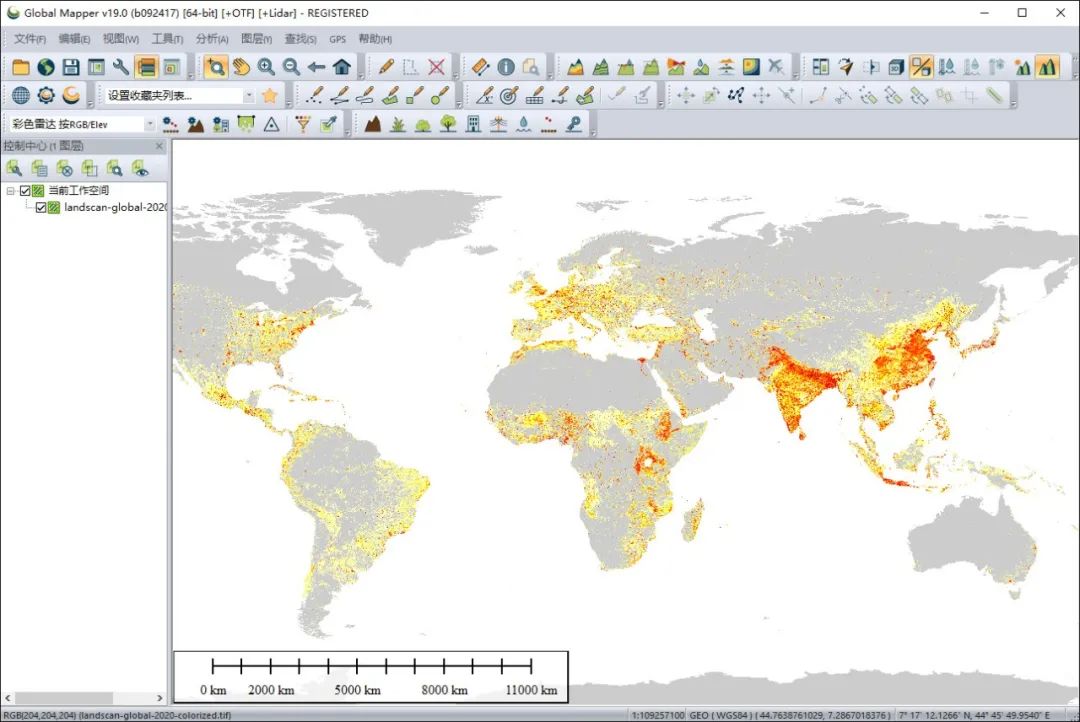The width and height of the screenshot is (1080, 722).
Task: Open the 设置收藏夹列表 favorites dropdown
Action: tap(249, 96)
